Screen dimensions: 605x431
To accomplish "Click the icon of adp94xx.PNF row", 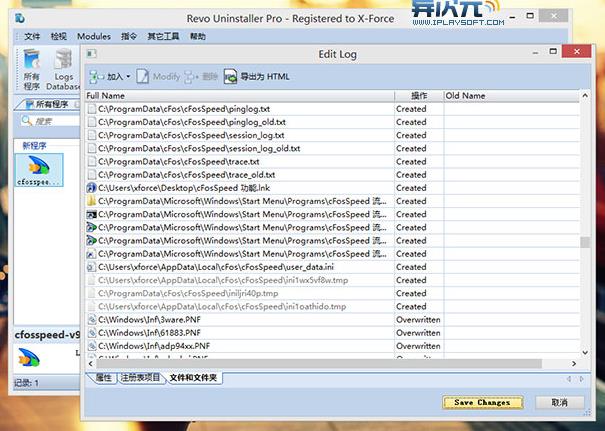I will (x=91, y=346).
